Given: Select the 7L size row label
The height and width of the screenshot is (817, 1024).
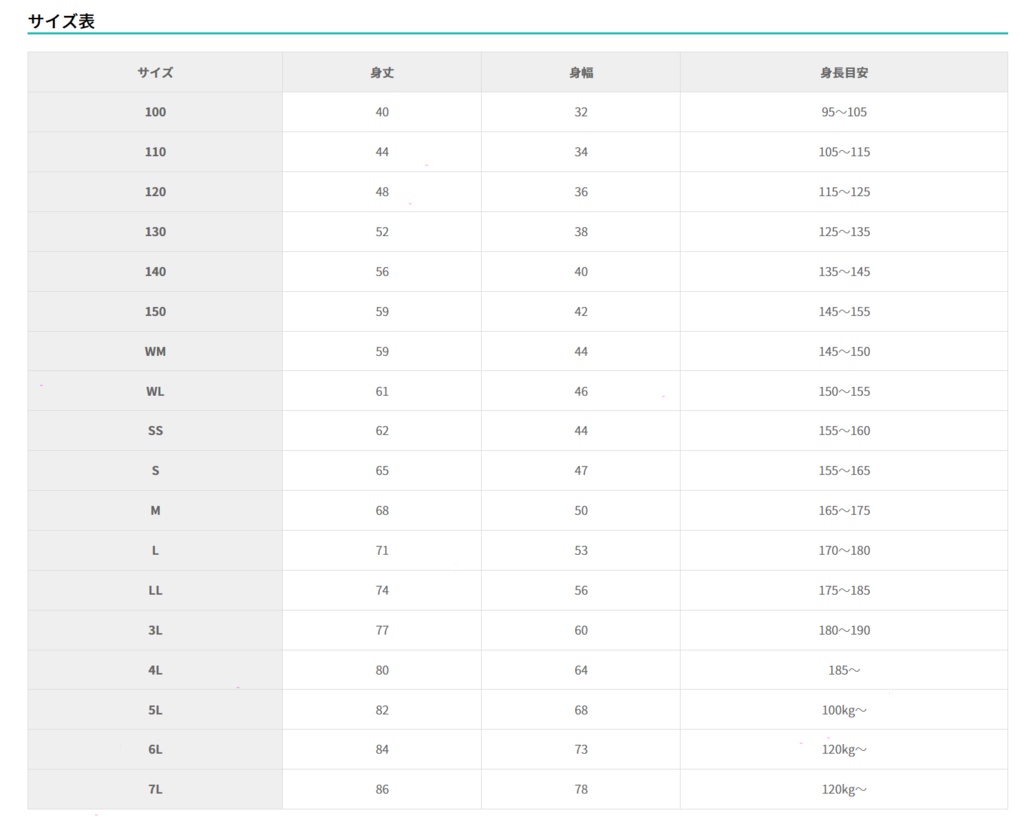Looking at the screenshot, I should click(x=155, y=790).
